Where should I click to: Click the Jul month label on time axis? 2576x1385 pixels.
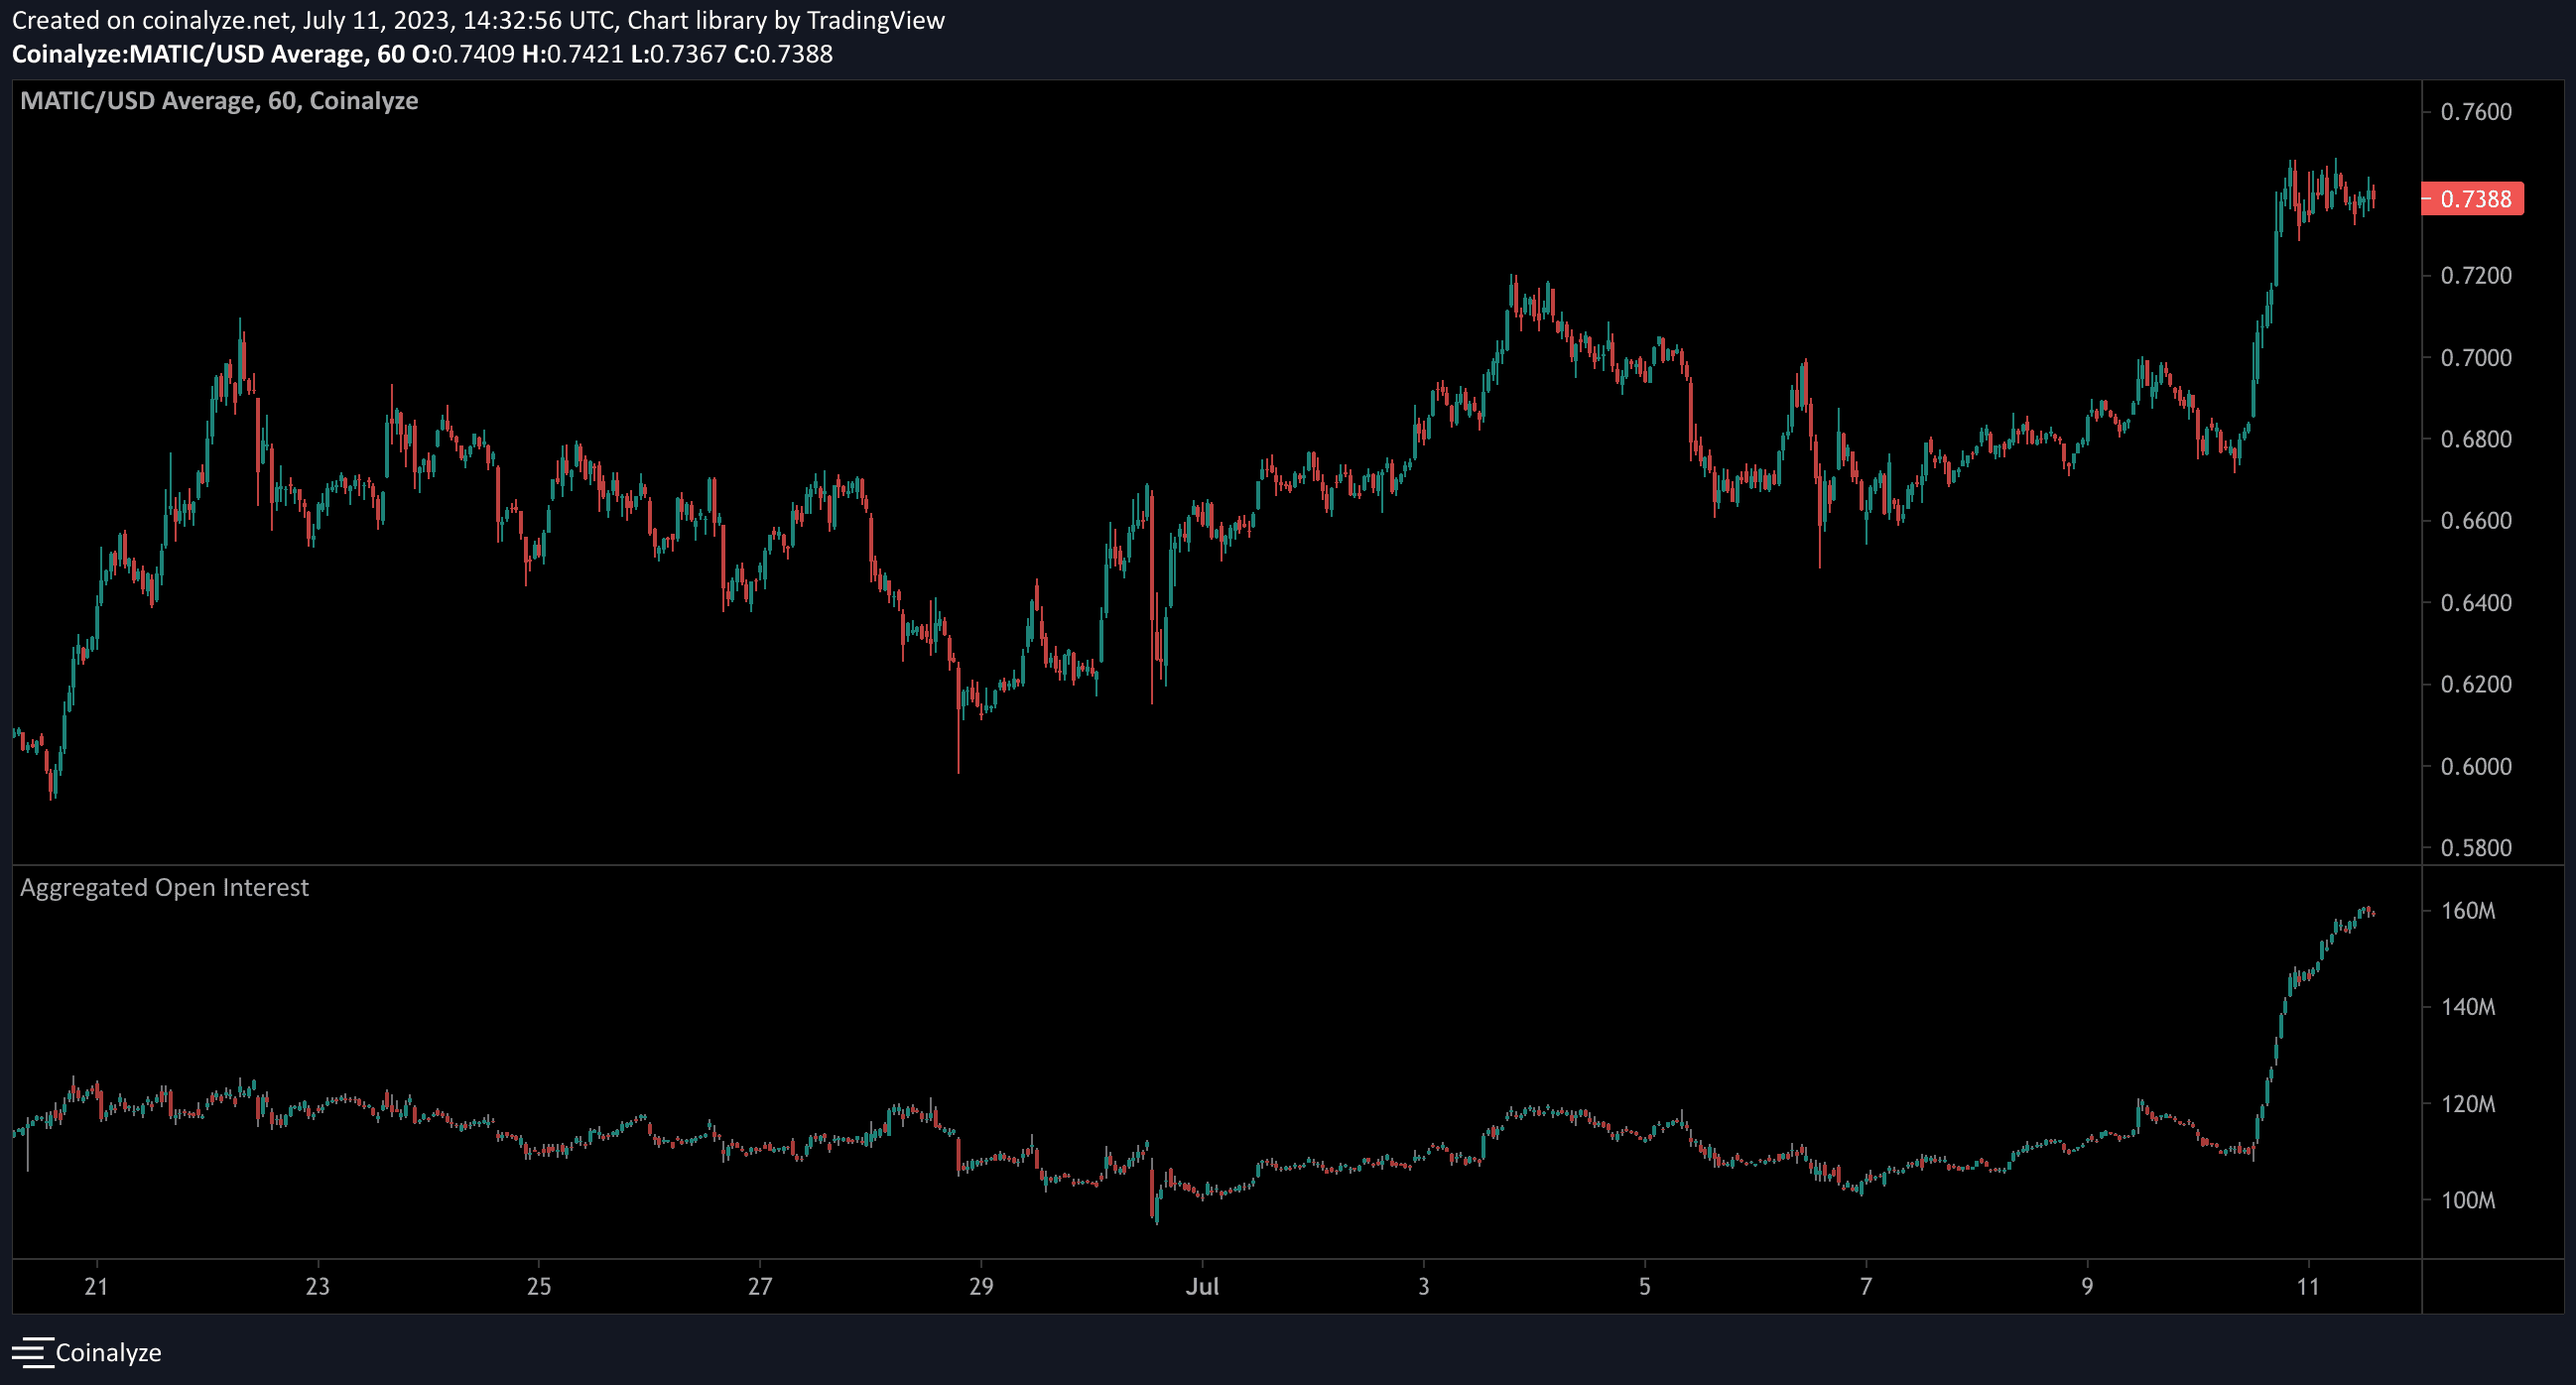click(x=1202, y=1287)
